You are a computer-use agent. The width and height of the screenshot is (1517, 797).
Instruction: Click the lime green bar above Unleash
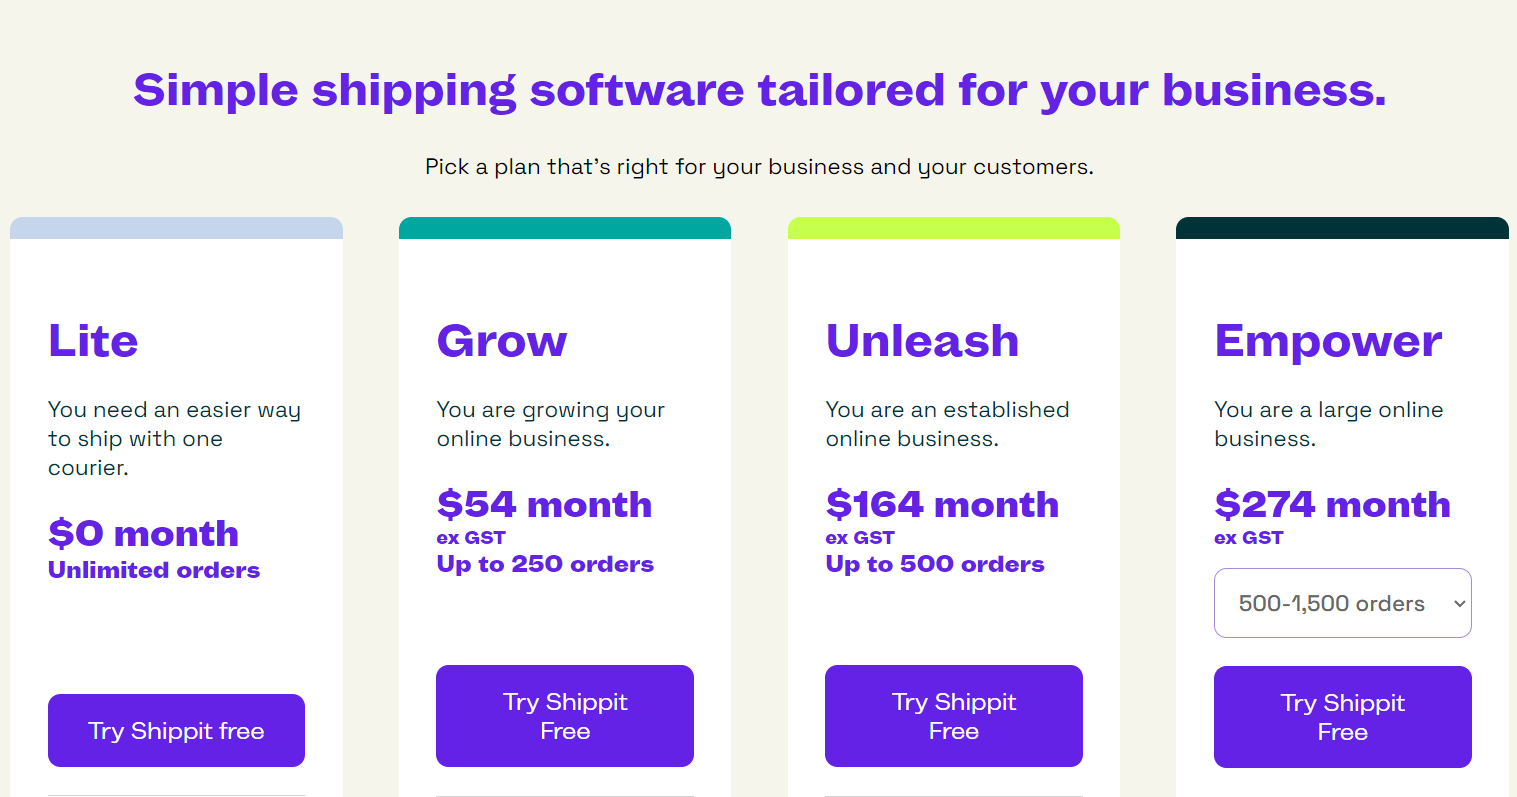click(953, 227)
